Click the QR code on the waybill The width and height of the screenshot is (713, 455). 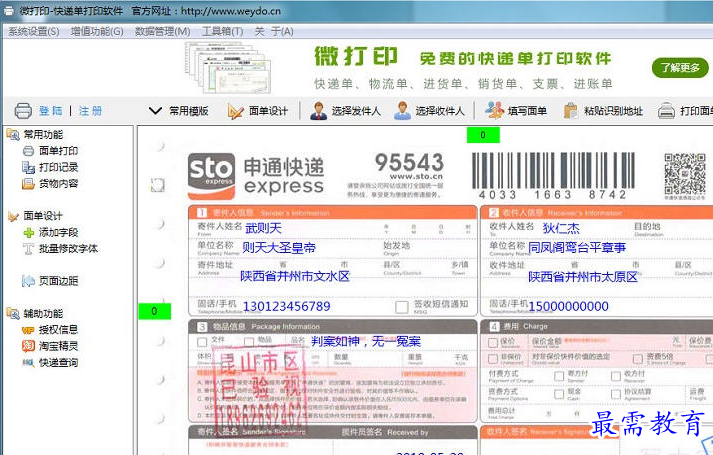(684, 175)
